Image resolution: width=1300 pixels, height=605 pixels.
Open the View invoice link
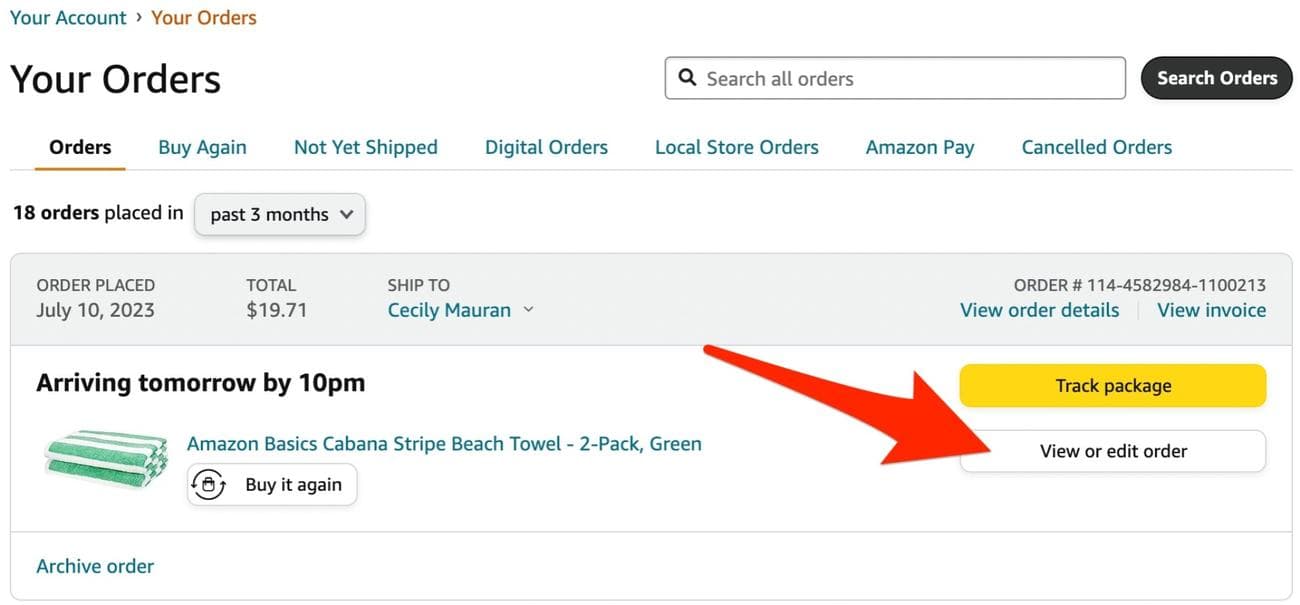click(x=1211, y=310)
